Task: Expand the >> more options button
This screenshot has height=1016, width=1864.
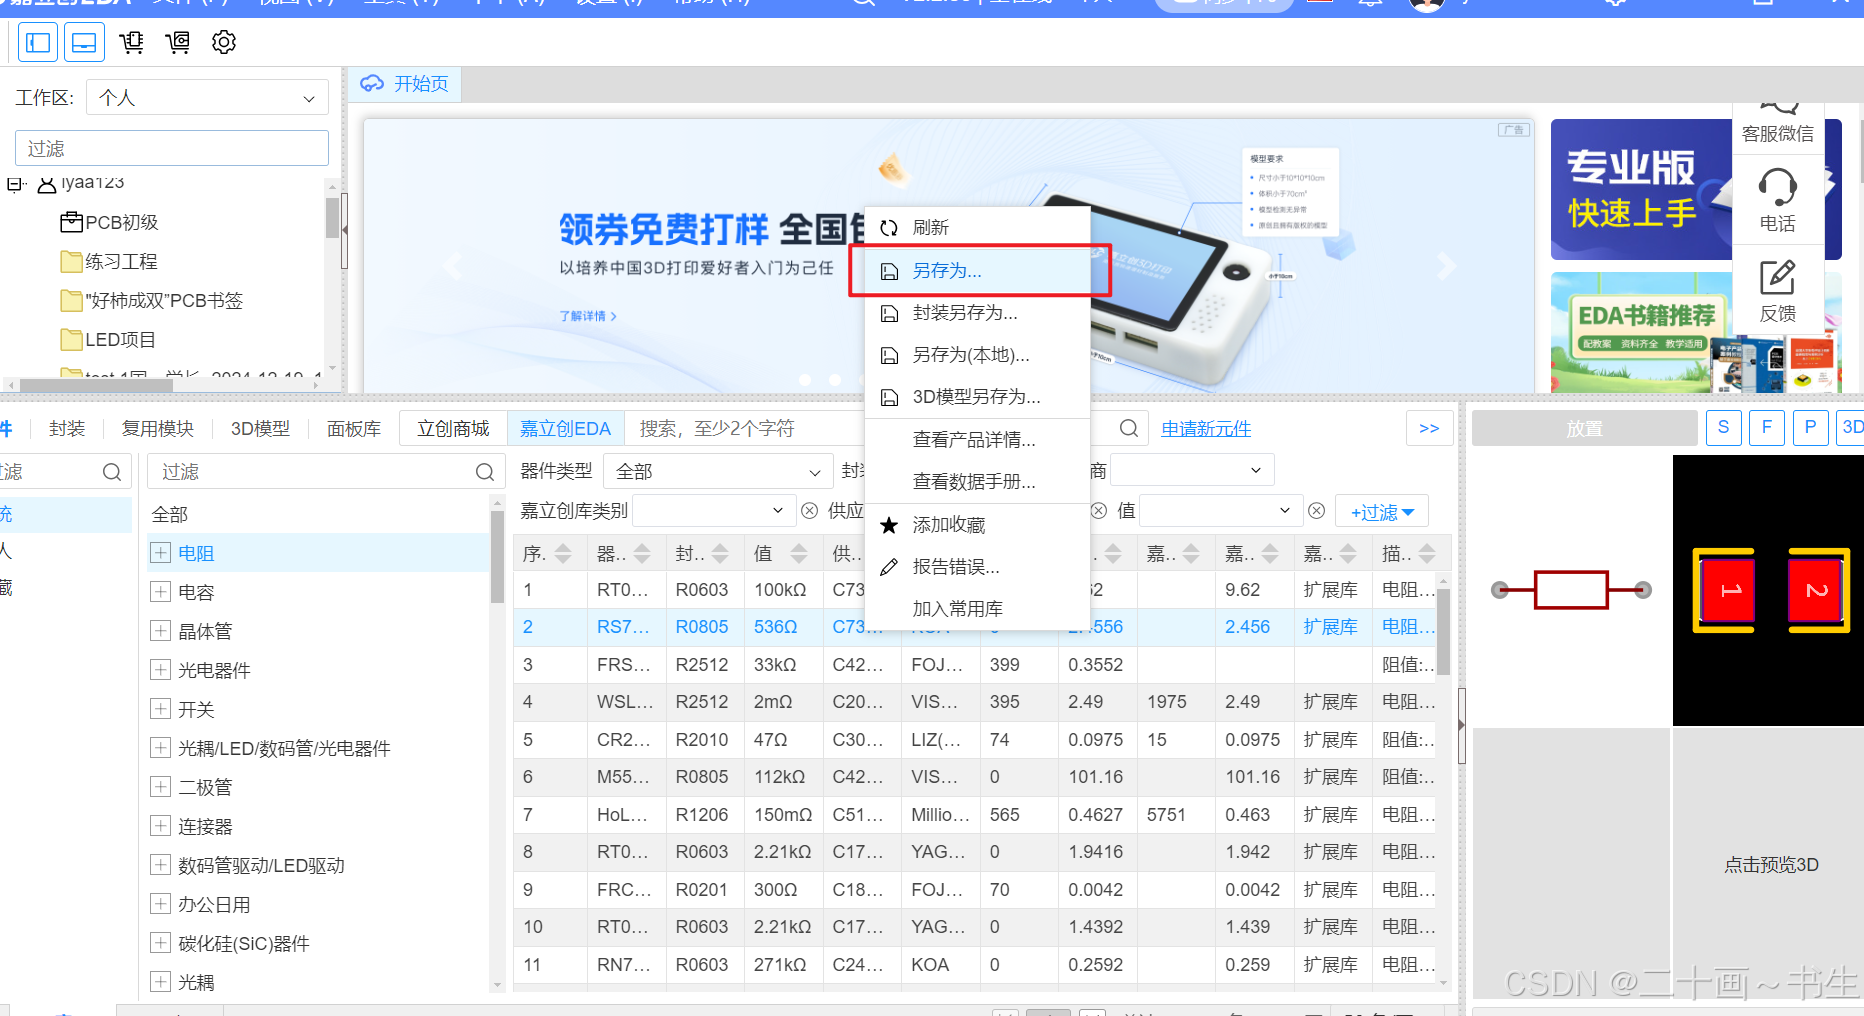Action: coord(1429,428)
